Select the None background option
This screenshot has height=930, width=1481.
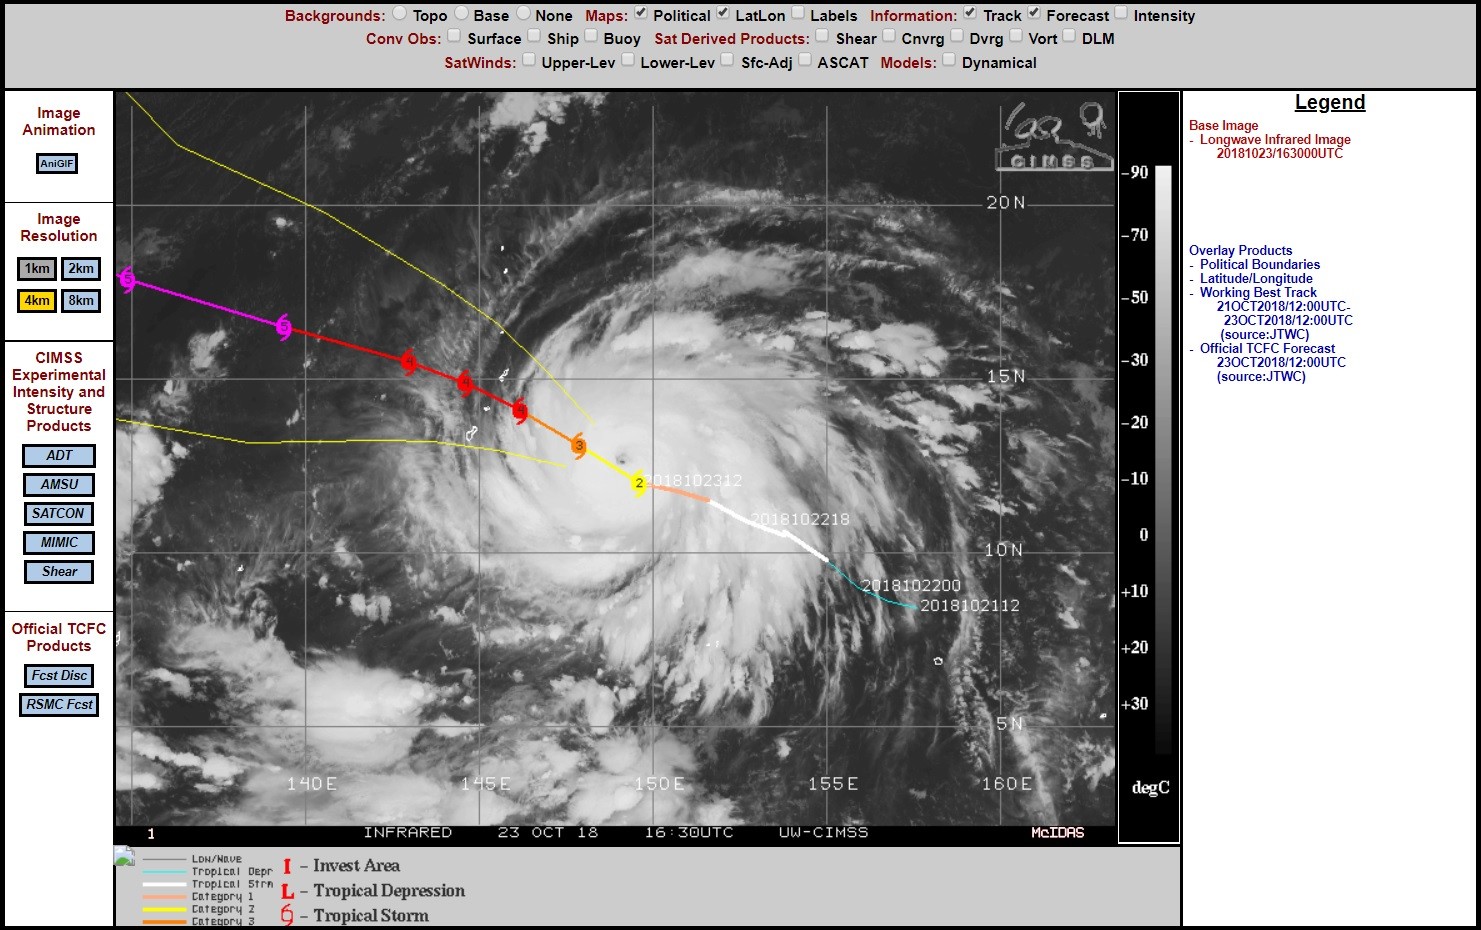pos(523,14)
